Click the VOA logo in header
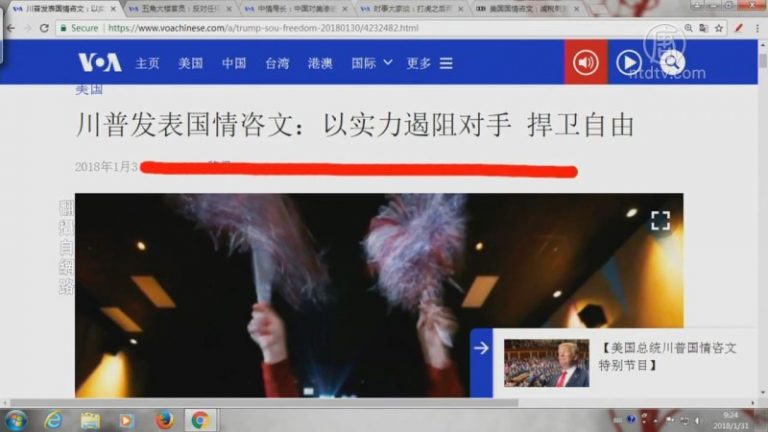Image resolution: width=768 pixels, height=432 pixels. (x=100, y=62)
